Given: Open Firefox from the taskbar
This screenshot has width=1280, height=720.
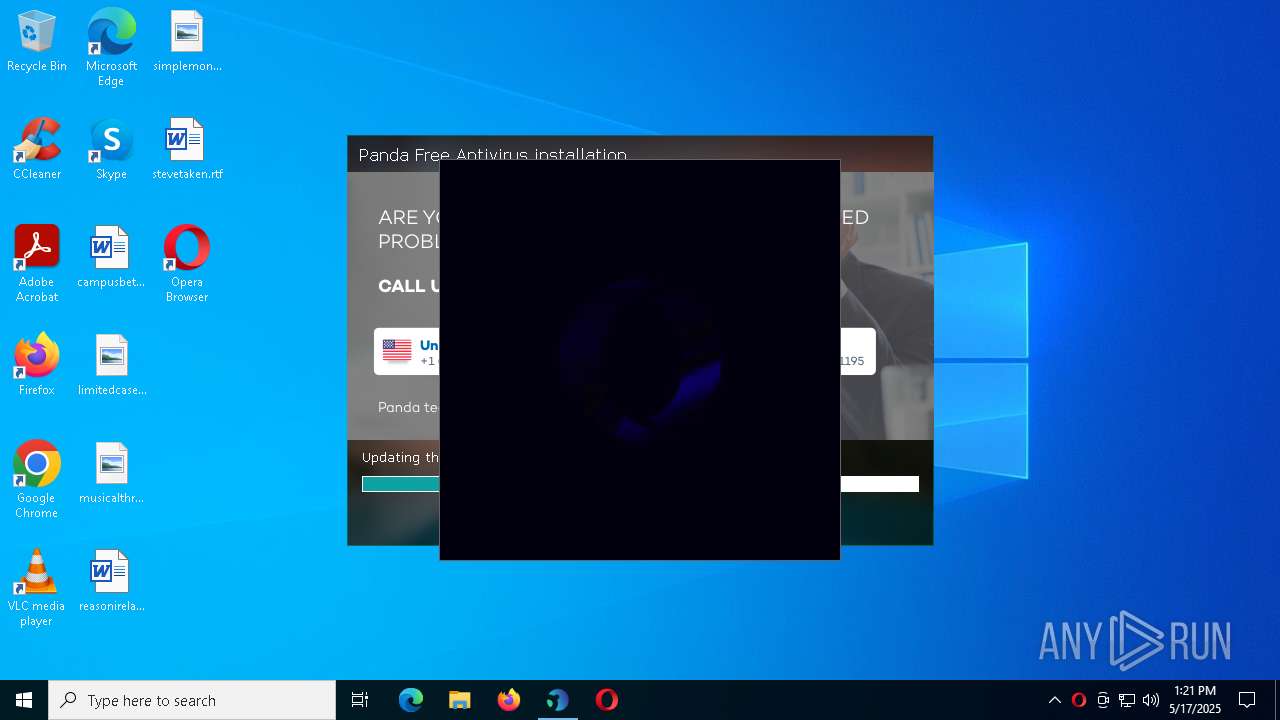Looking at the screenshot, I should pos(509,700).
